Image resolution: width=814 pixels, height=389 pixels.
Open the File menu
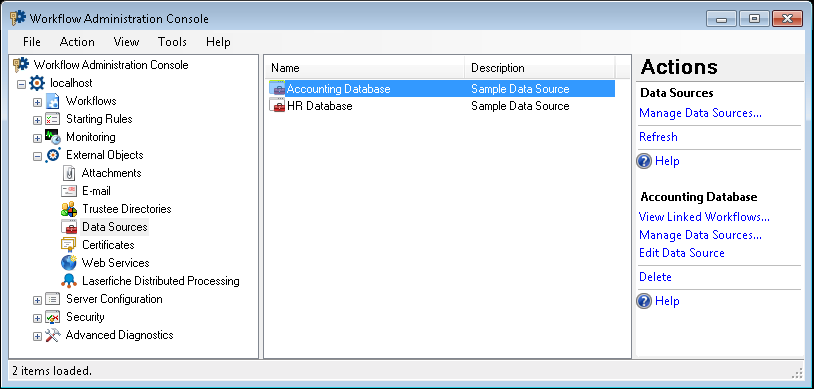click(32, 42)
